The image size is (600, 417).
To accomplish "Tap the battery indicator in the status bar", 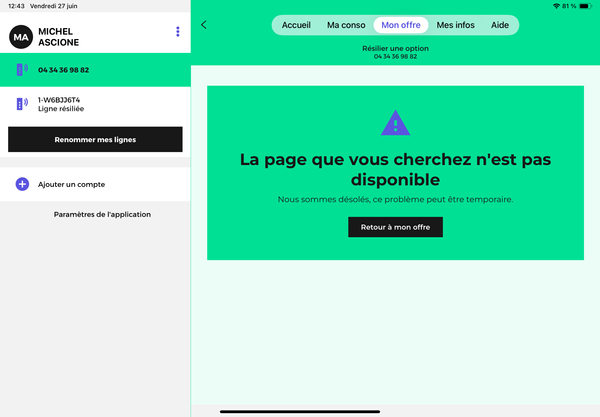I will pyautogui.click(x=587, y=6).
